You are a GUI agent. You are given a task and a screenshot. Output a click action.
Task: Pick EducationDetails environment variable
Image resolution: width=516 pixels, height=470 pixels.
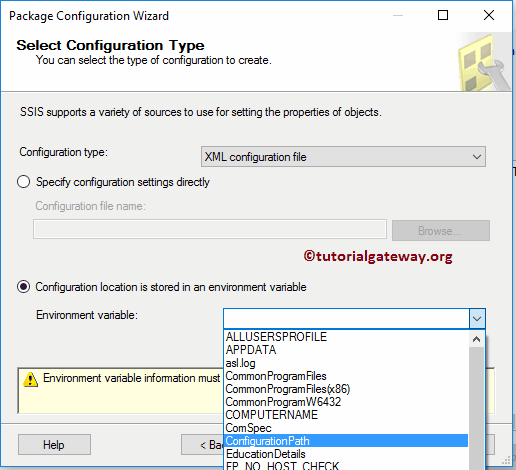pos(346,454)
